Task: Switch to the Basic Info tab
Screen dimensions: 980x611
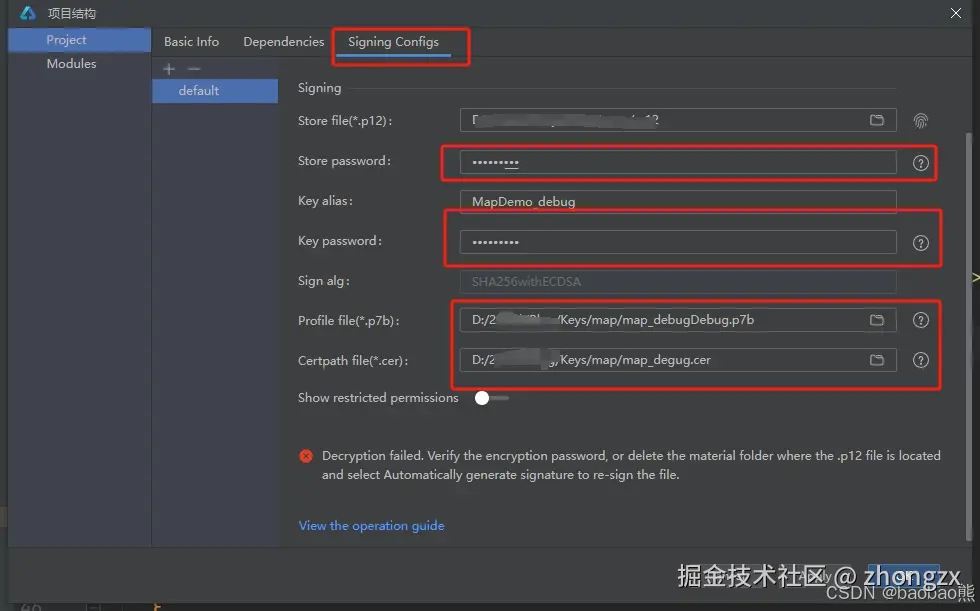Action: coord(191,41)
